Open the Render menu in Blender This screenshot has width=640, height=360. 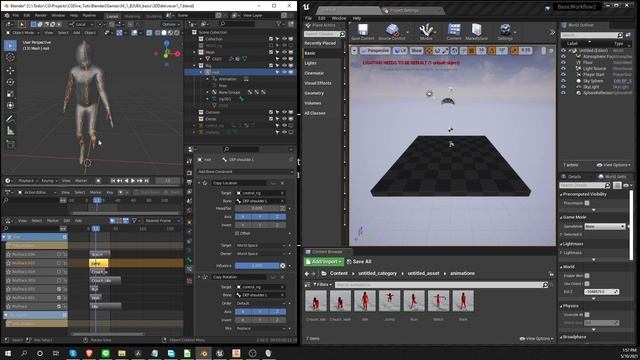pyautogui.click(x=40, y=15)
